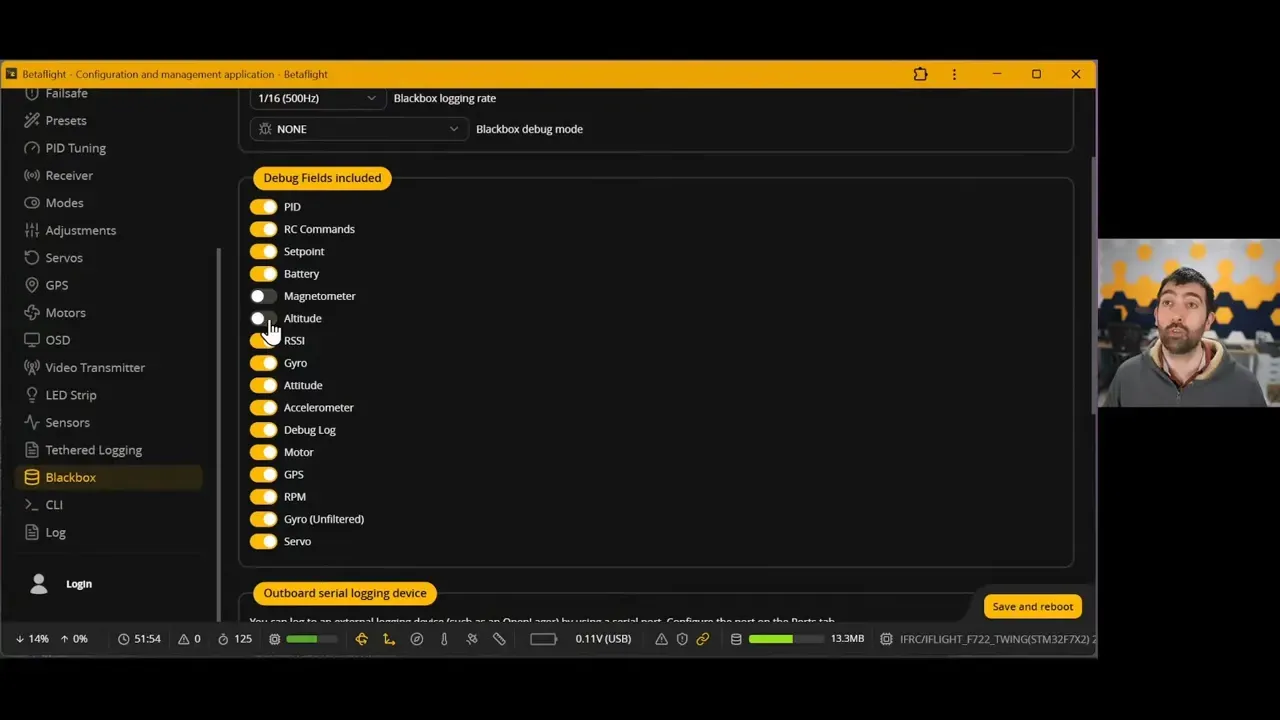Click the LED Strip icon
This screenshot has width=1280, height=720.
click(32, 395)
